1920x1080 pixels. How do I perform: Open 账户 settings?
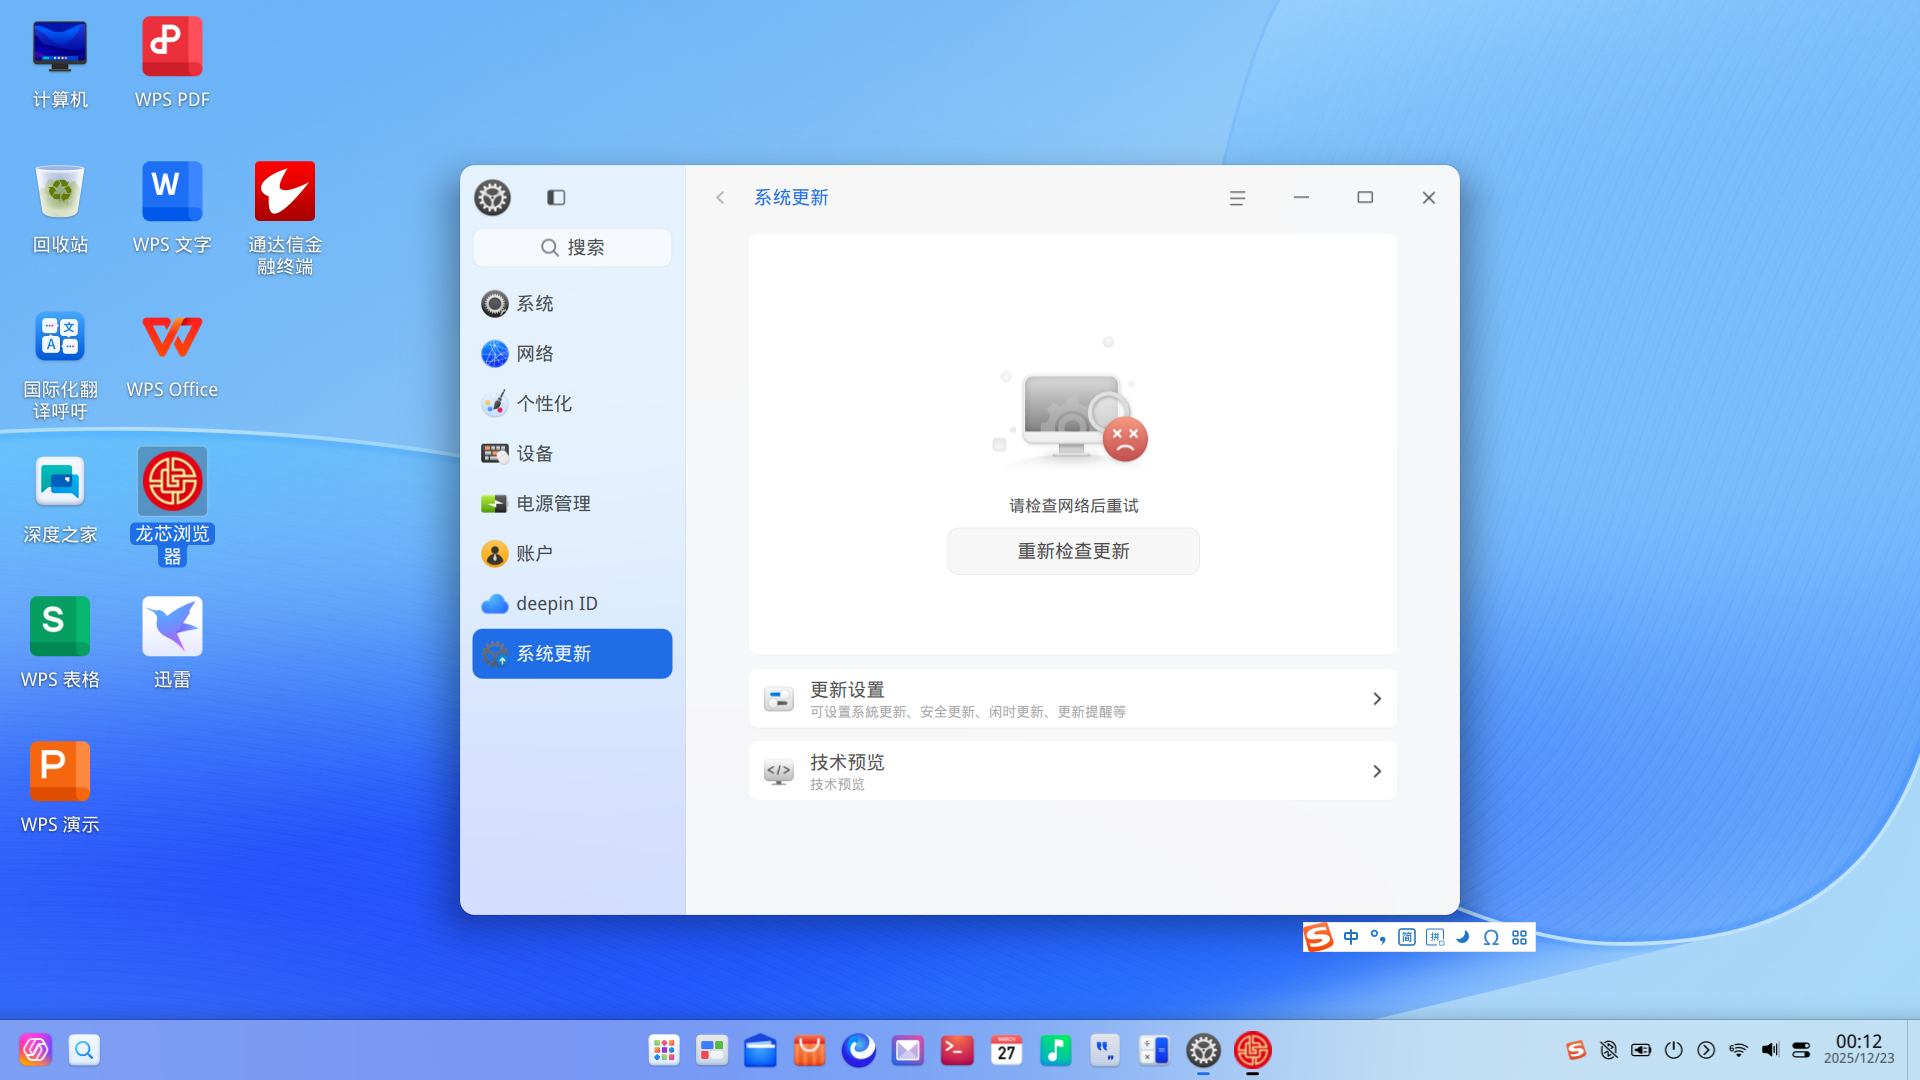572,553
